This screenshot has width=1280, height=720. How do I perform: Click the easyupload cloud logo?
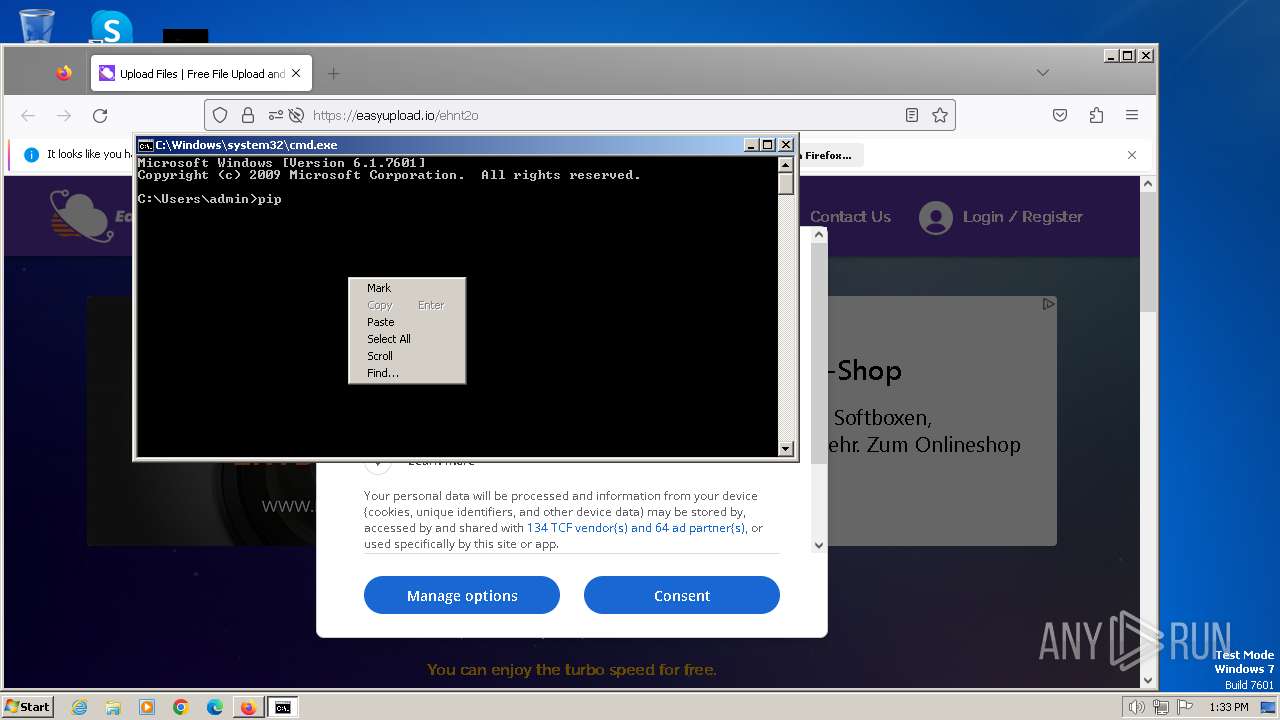[x=82, y=215]
